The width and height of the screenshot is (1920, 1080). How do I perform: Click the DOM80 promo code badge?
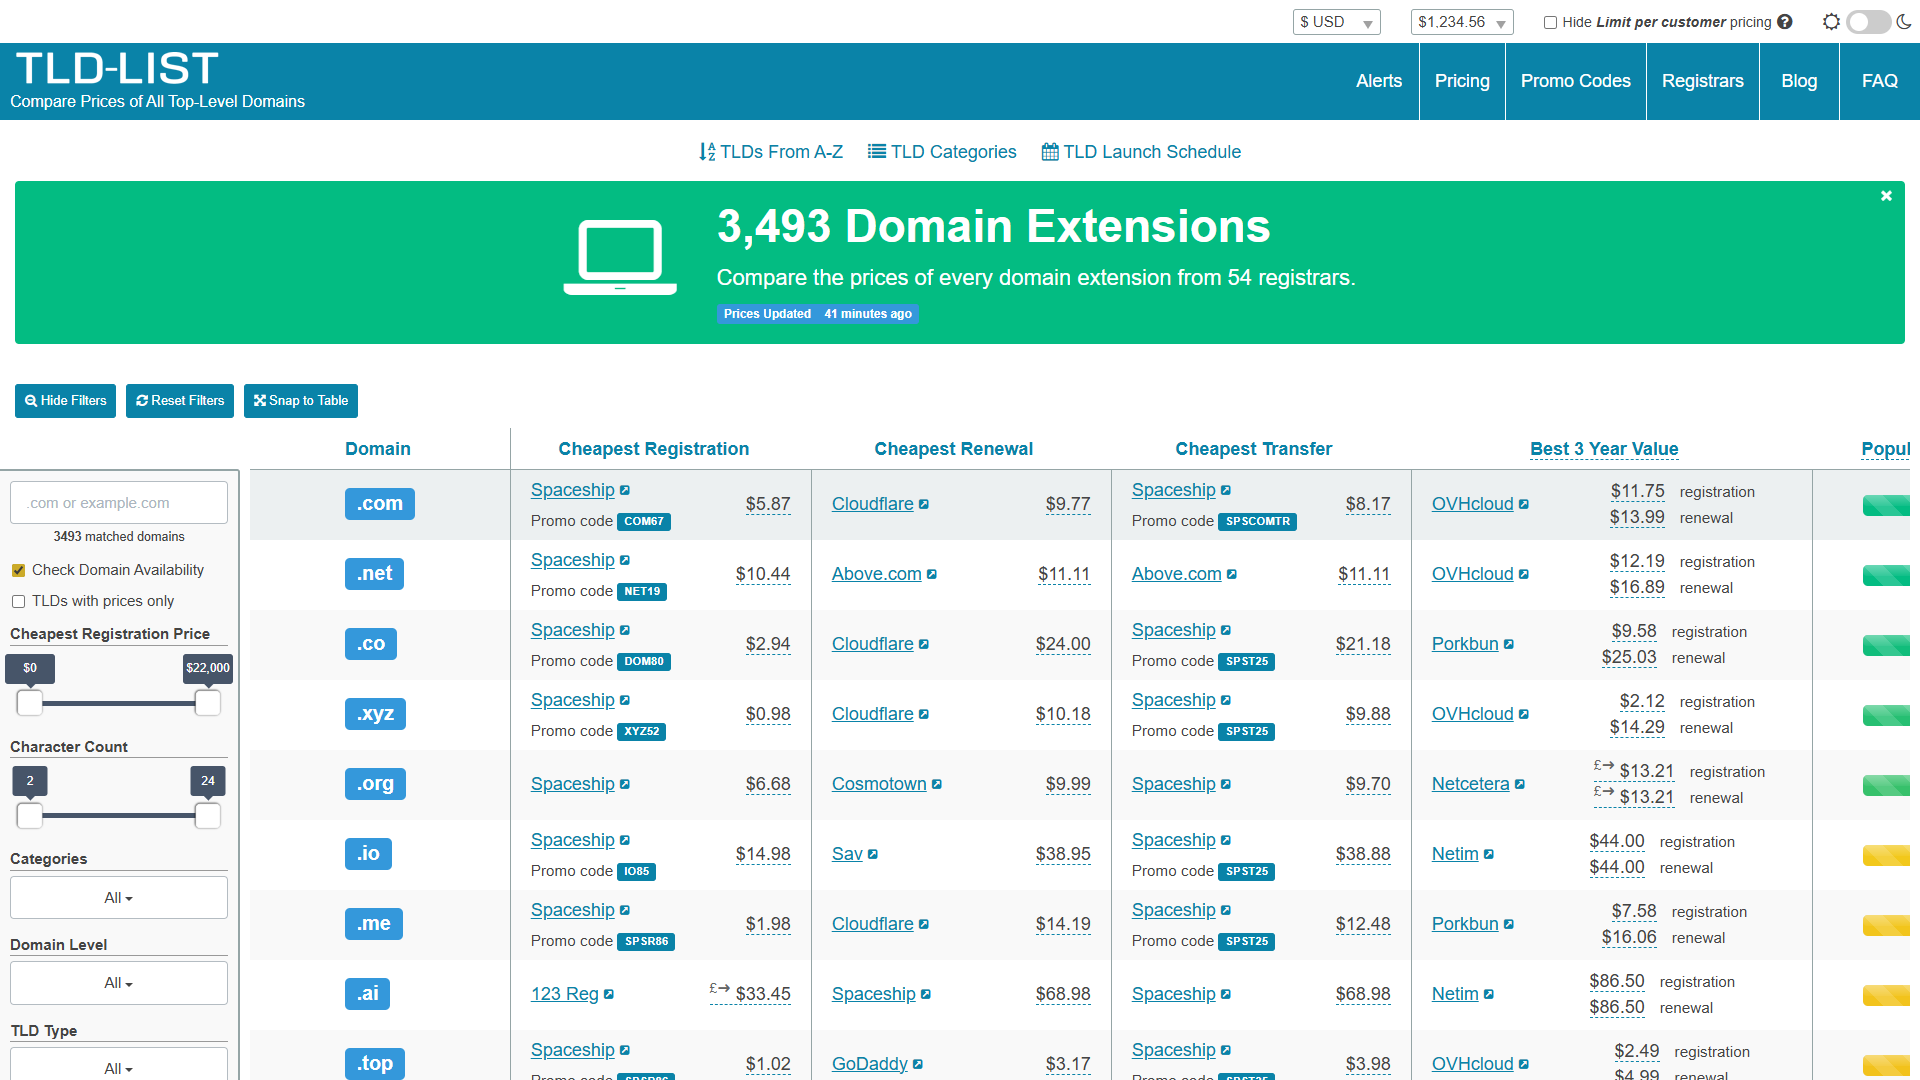click(x=644, y=661)
